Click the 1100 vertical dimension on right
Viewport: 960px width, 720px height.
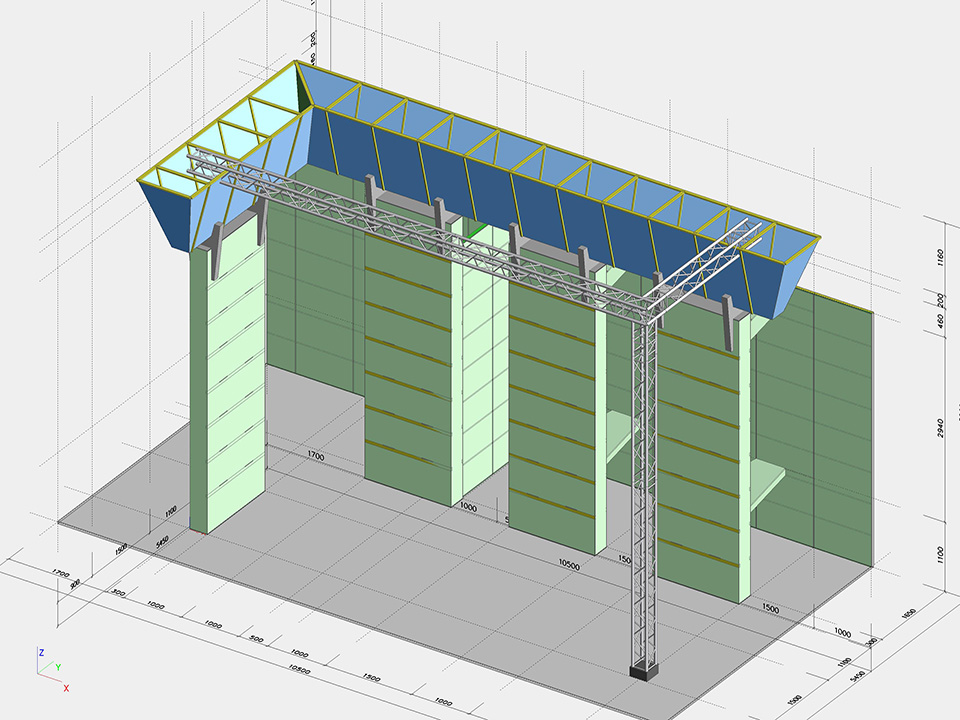click(x=941, y=555)
